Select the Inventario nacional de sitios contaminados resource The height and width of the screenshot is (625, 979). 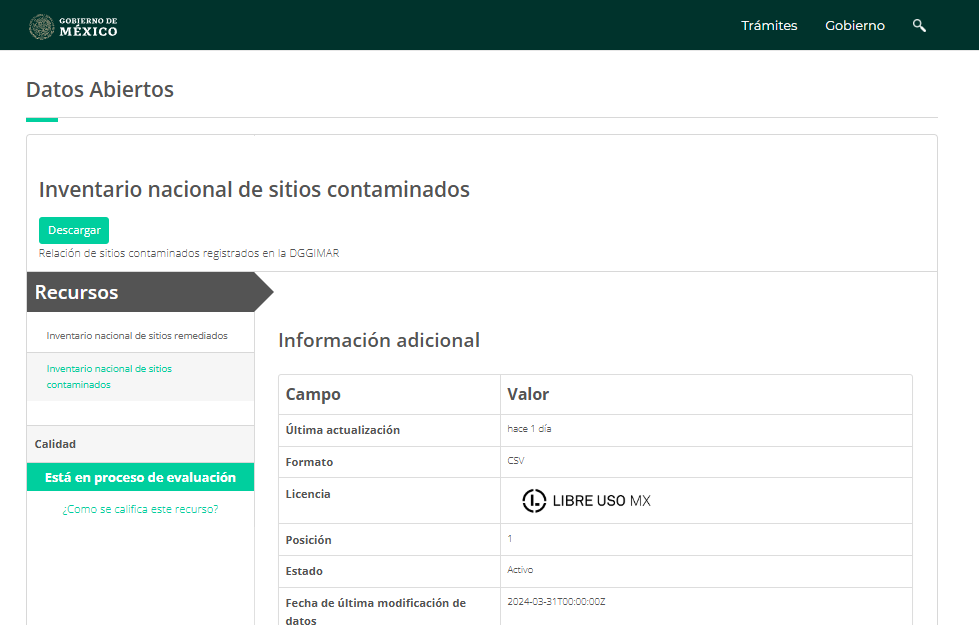pyautogui.click(x=110, y=376)
